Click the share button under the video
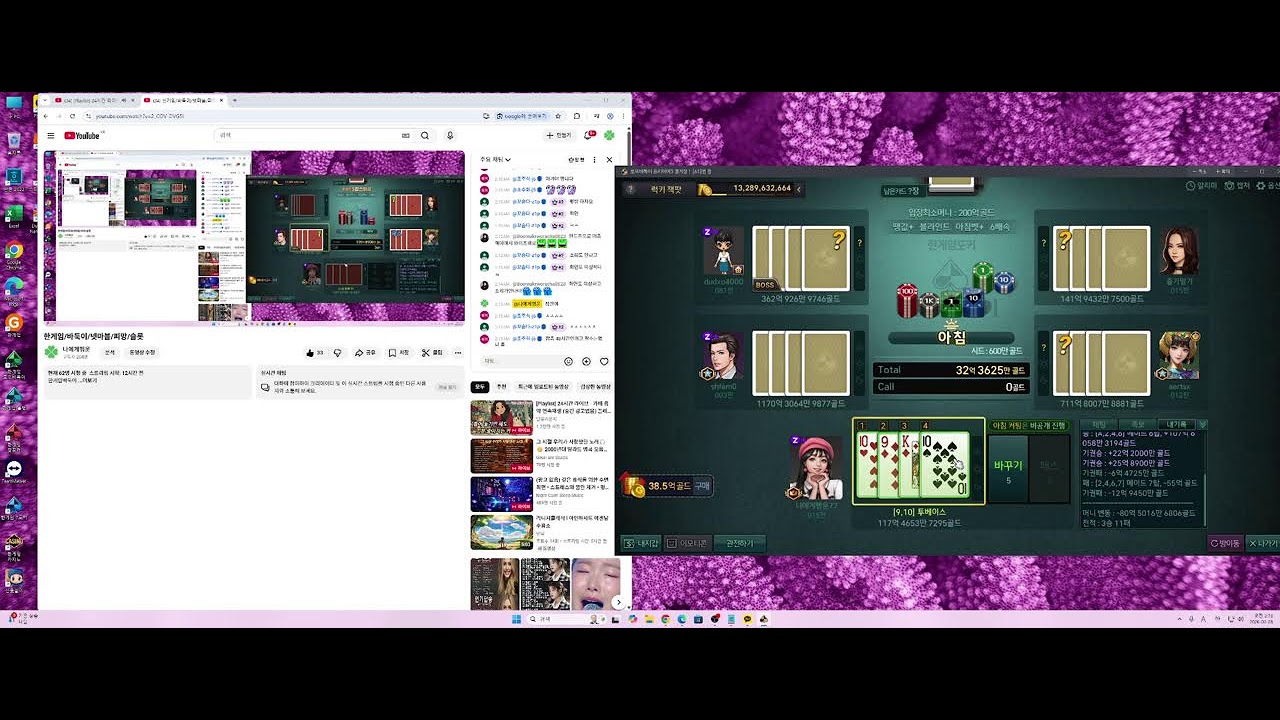Viewport: 1280px width, 720px height. tap(366, 352)
